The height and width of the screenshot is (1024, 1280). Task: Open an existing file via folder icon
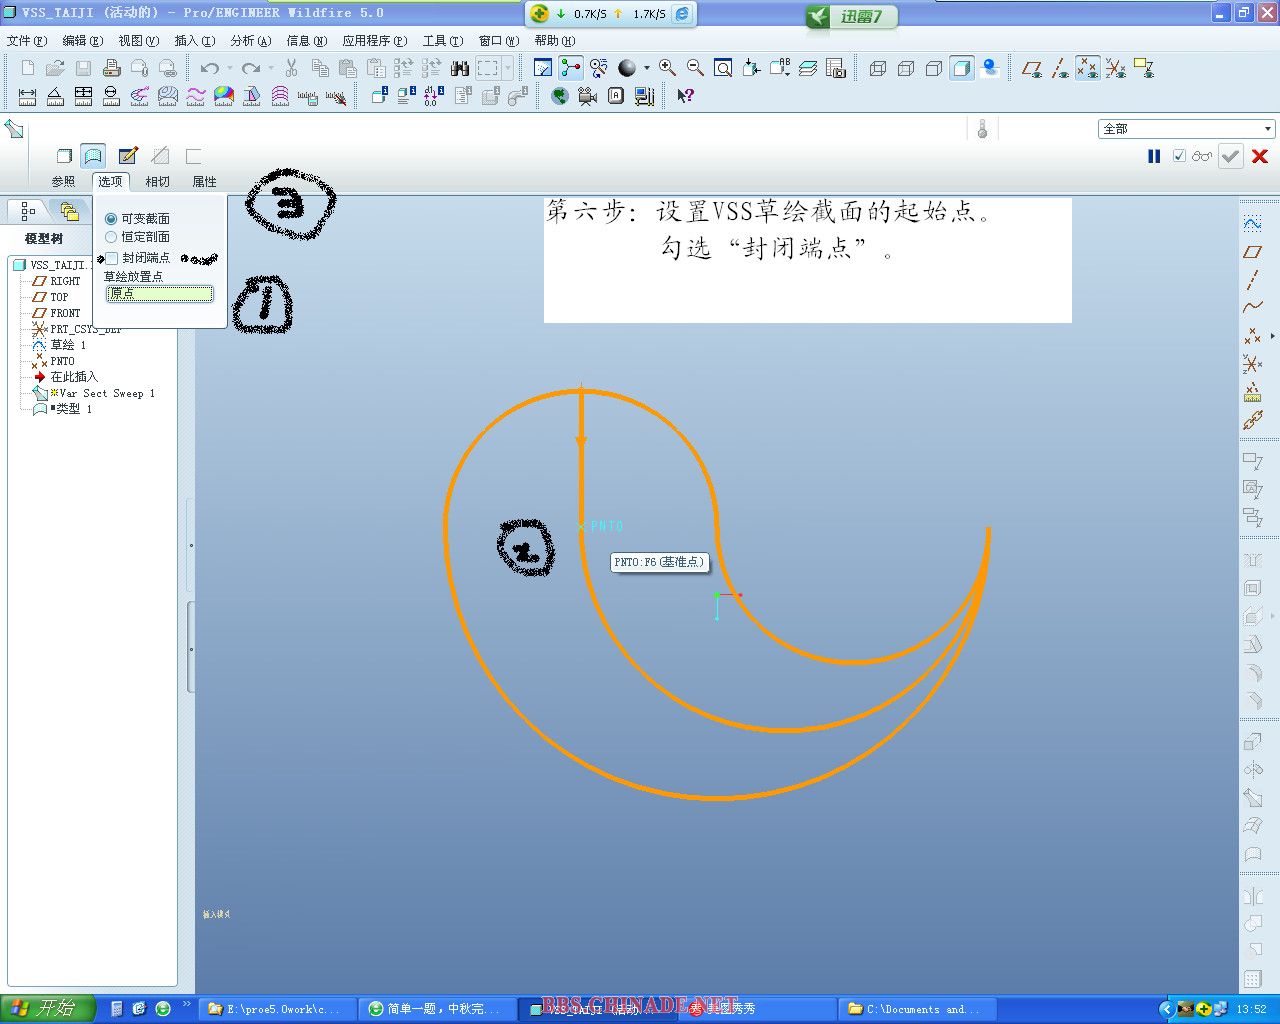point(55,68)
